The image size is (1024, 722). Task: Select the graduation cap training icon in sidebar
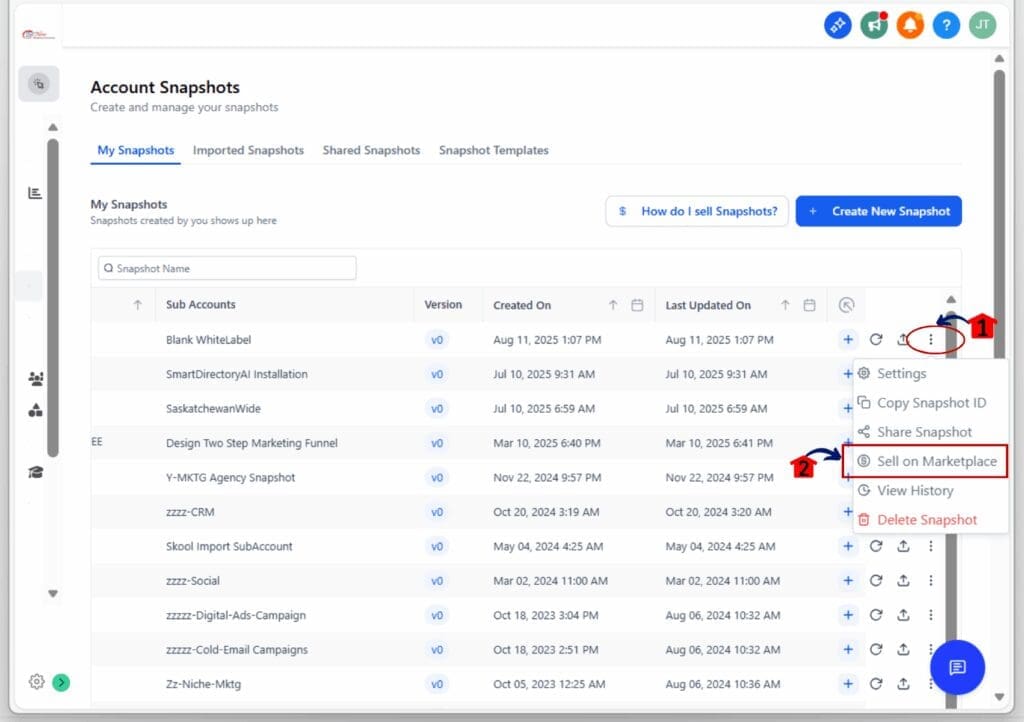point(38,470)
